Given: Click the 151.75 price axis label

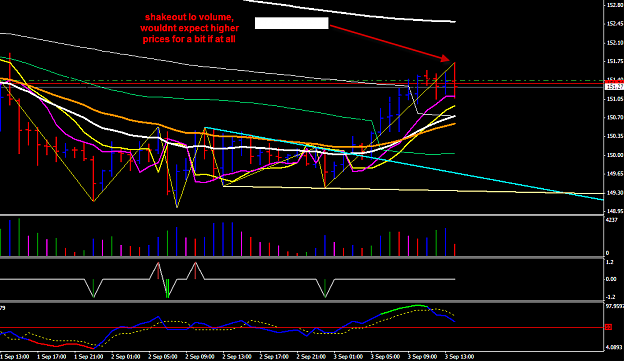Looking at the screenshot, I should click(615, 61).
